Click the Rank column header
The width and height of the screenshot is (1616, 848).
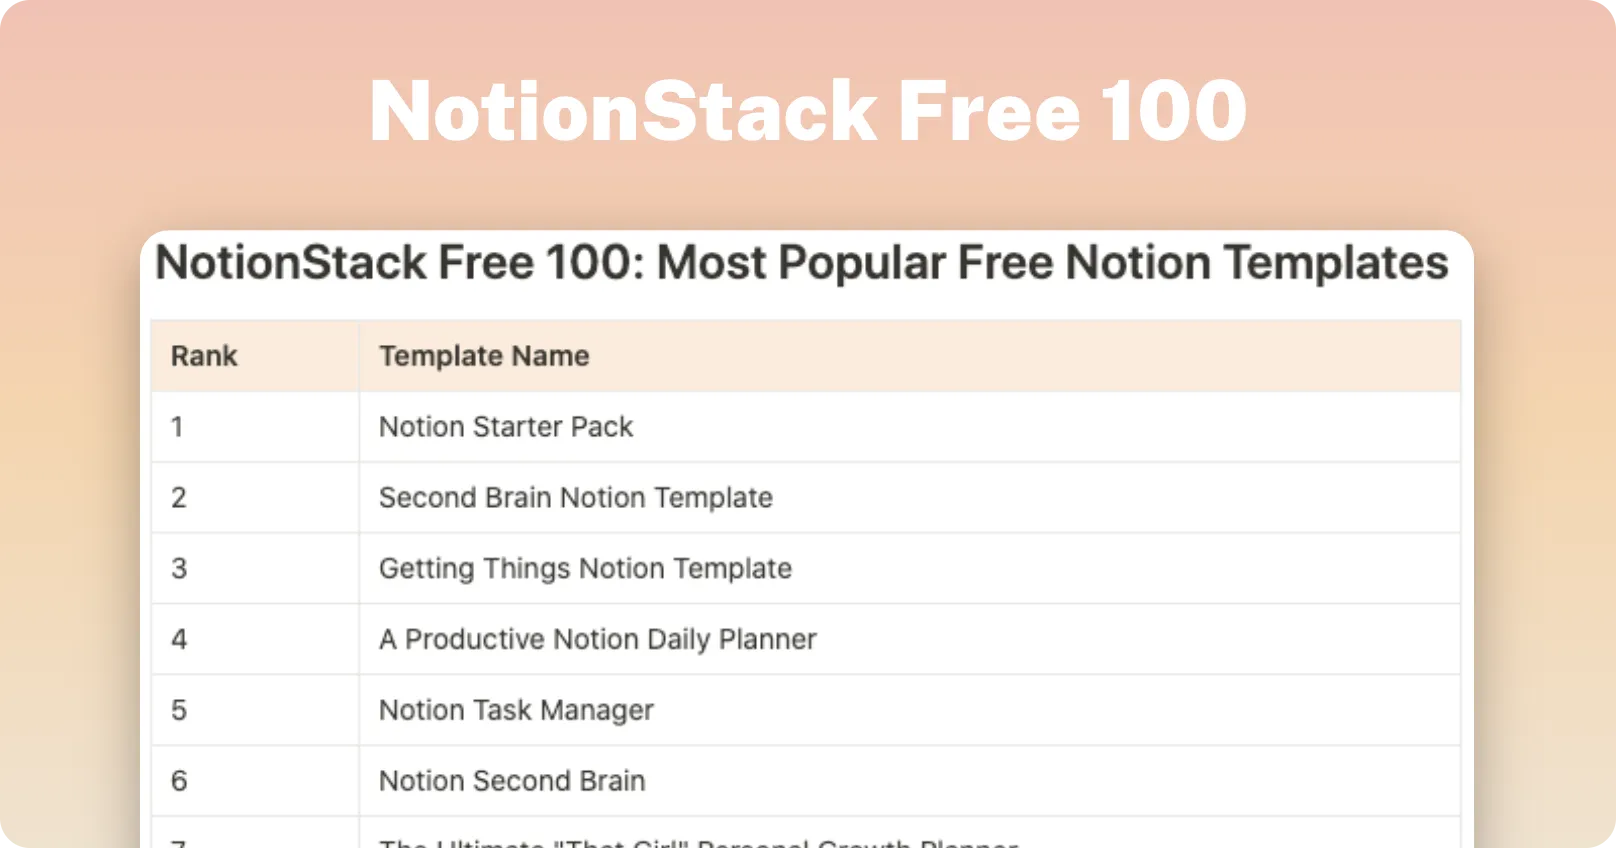204,356
